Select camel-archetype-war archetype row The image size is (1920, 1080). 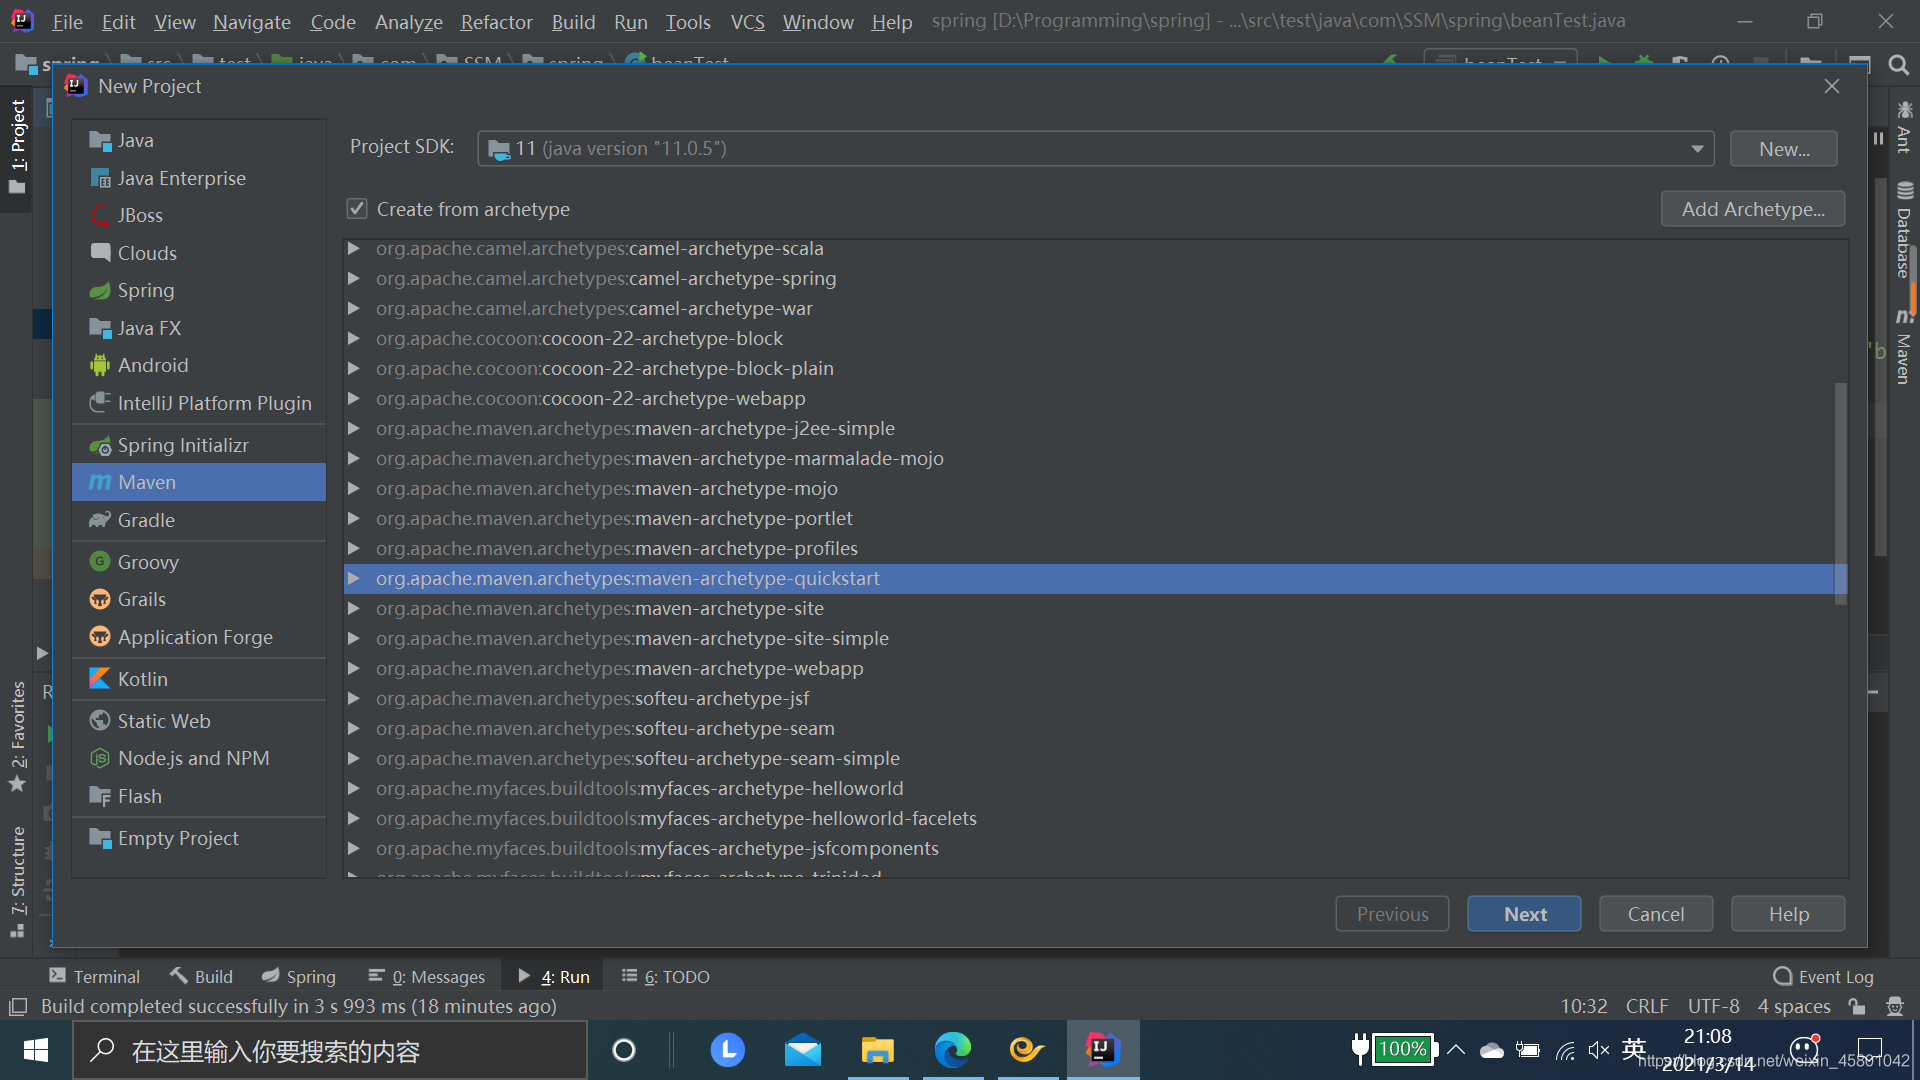(x=1089, y=308)
